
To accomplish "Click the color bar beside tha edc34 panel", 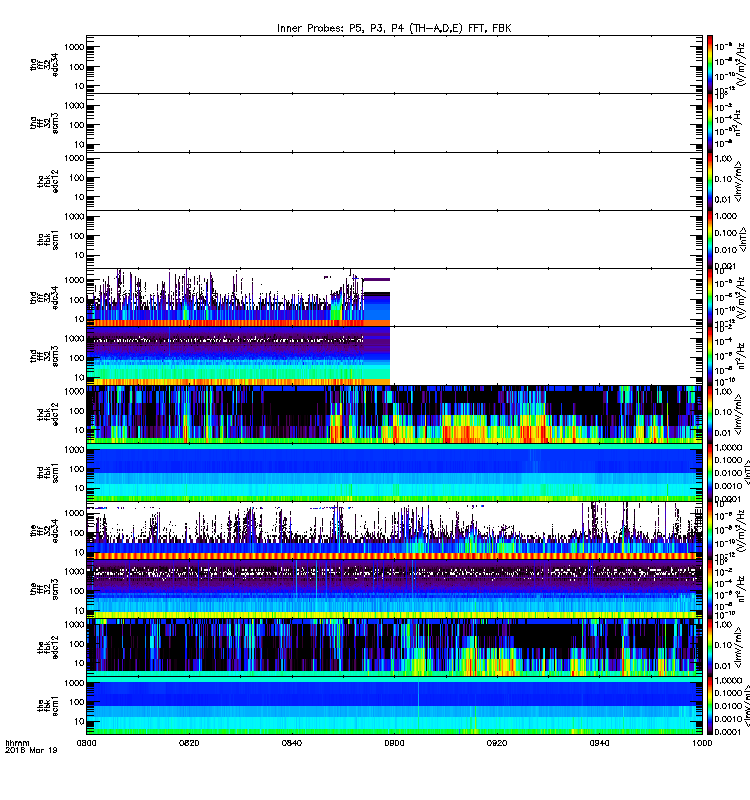I will tap(710, 65).
